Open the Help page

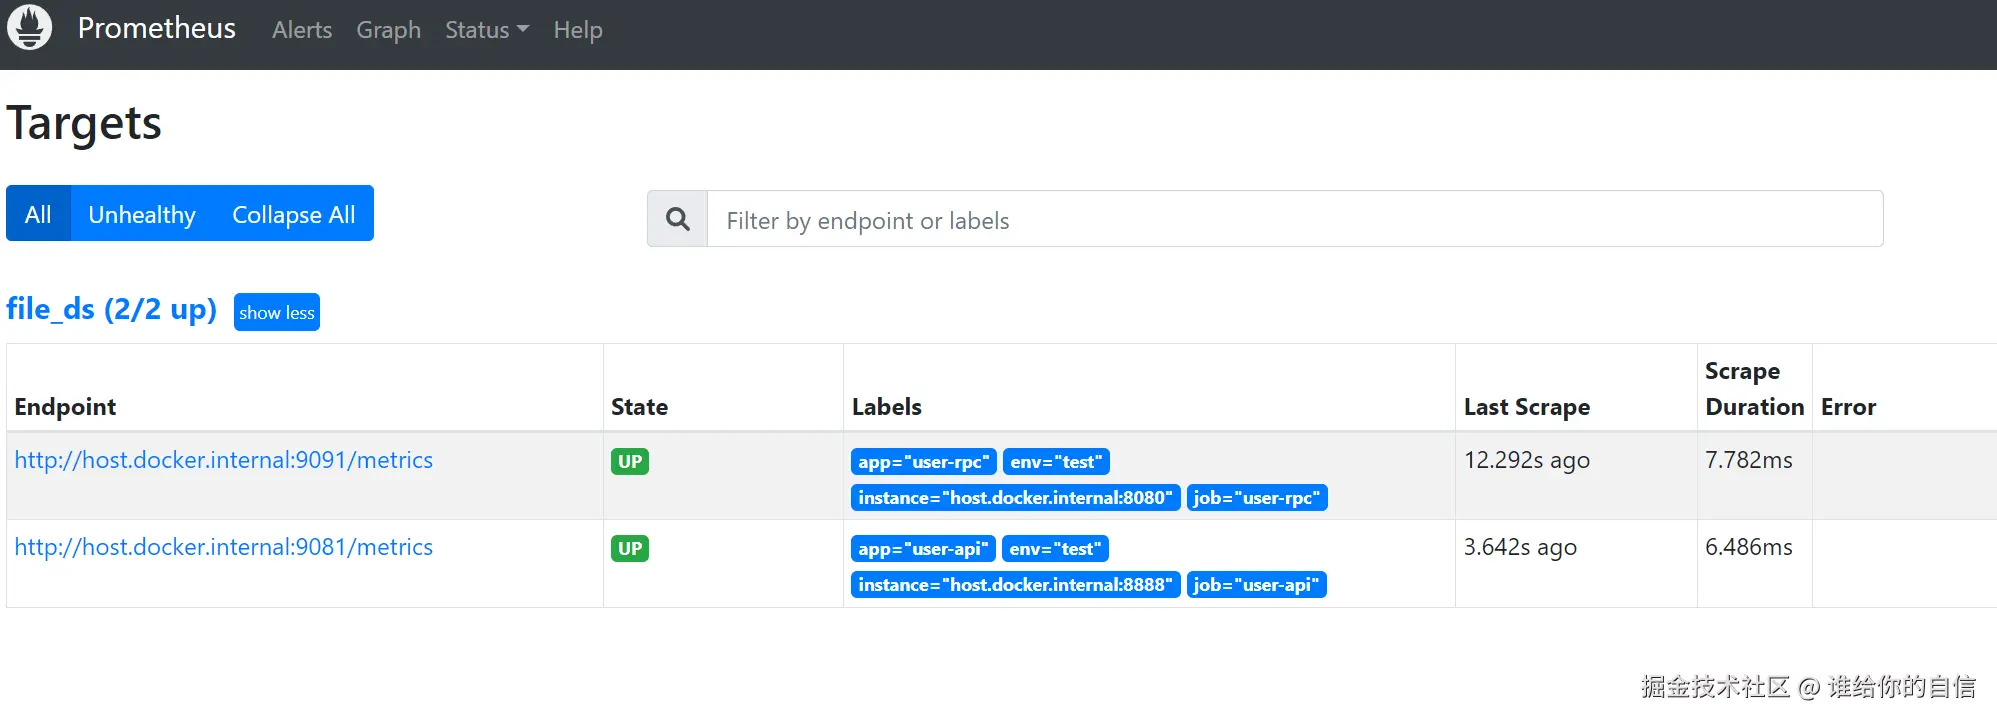578,30
